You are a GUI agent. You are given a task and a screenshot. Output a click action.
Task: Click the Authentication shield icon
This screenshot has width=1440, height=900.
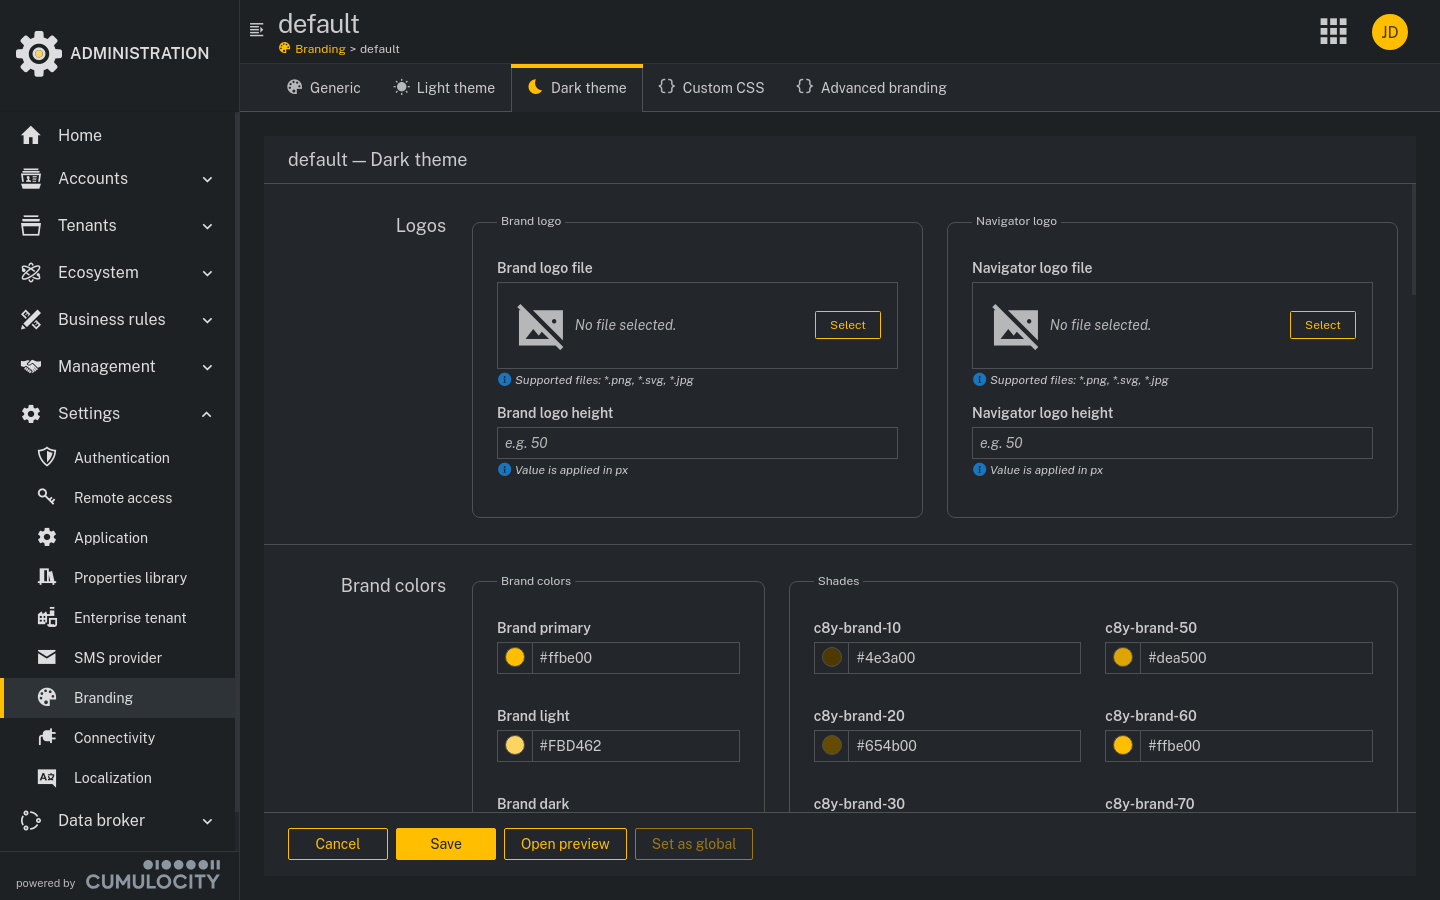tap(47, 457)
